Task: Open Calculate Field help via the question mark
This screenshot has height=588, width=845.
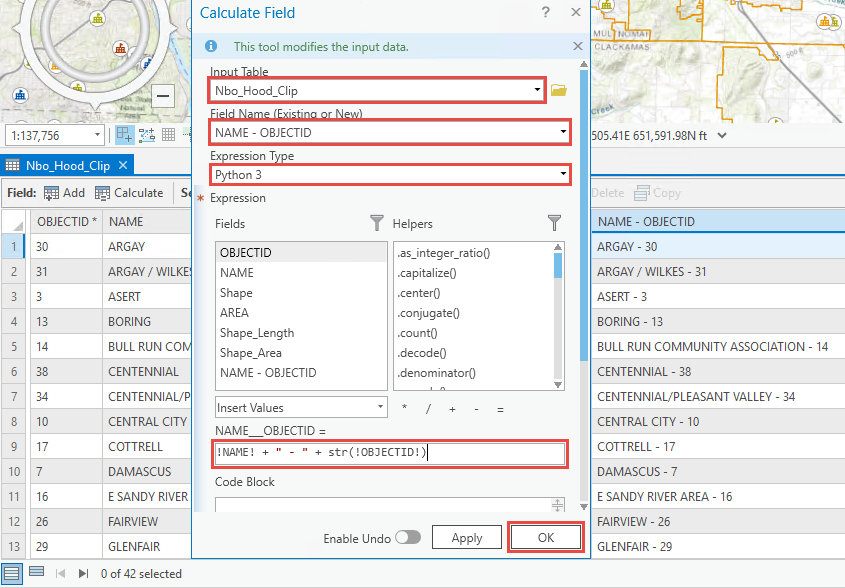Action: pyautogui.click(x=545, y=13)
